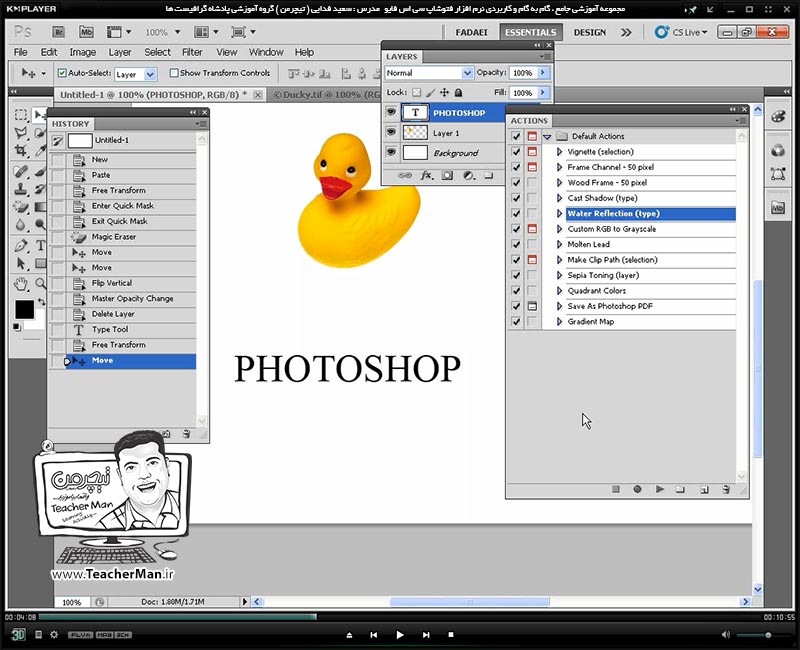Open the Window menu

[266, 52]
